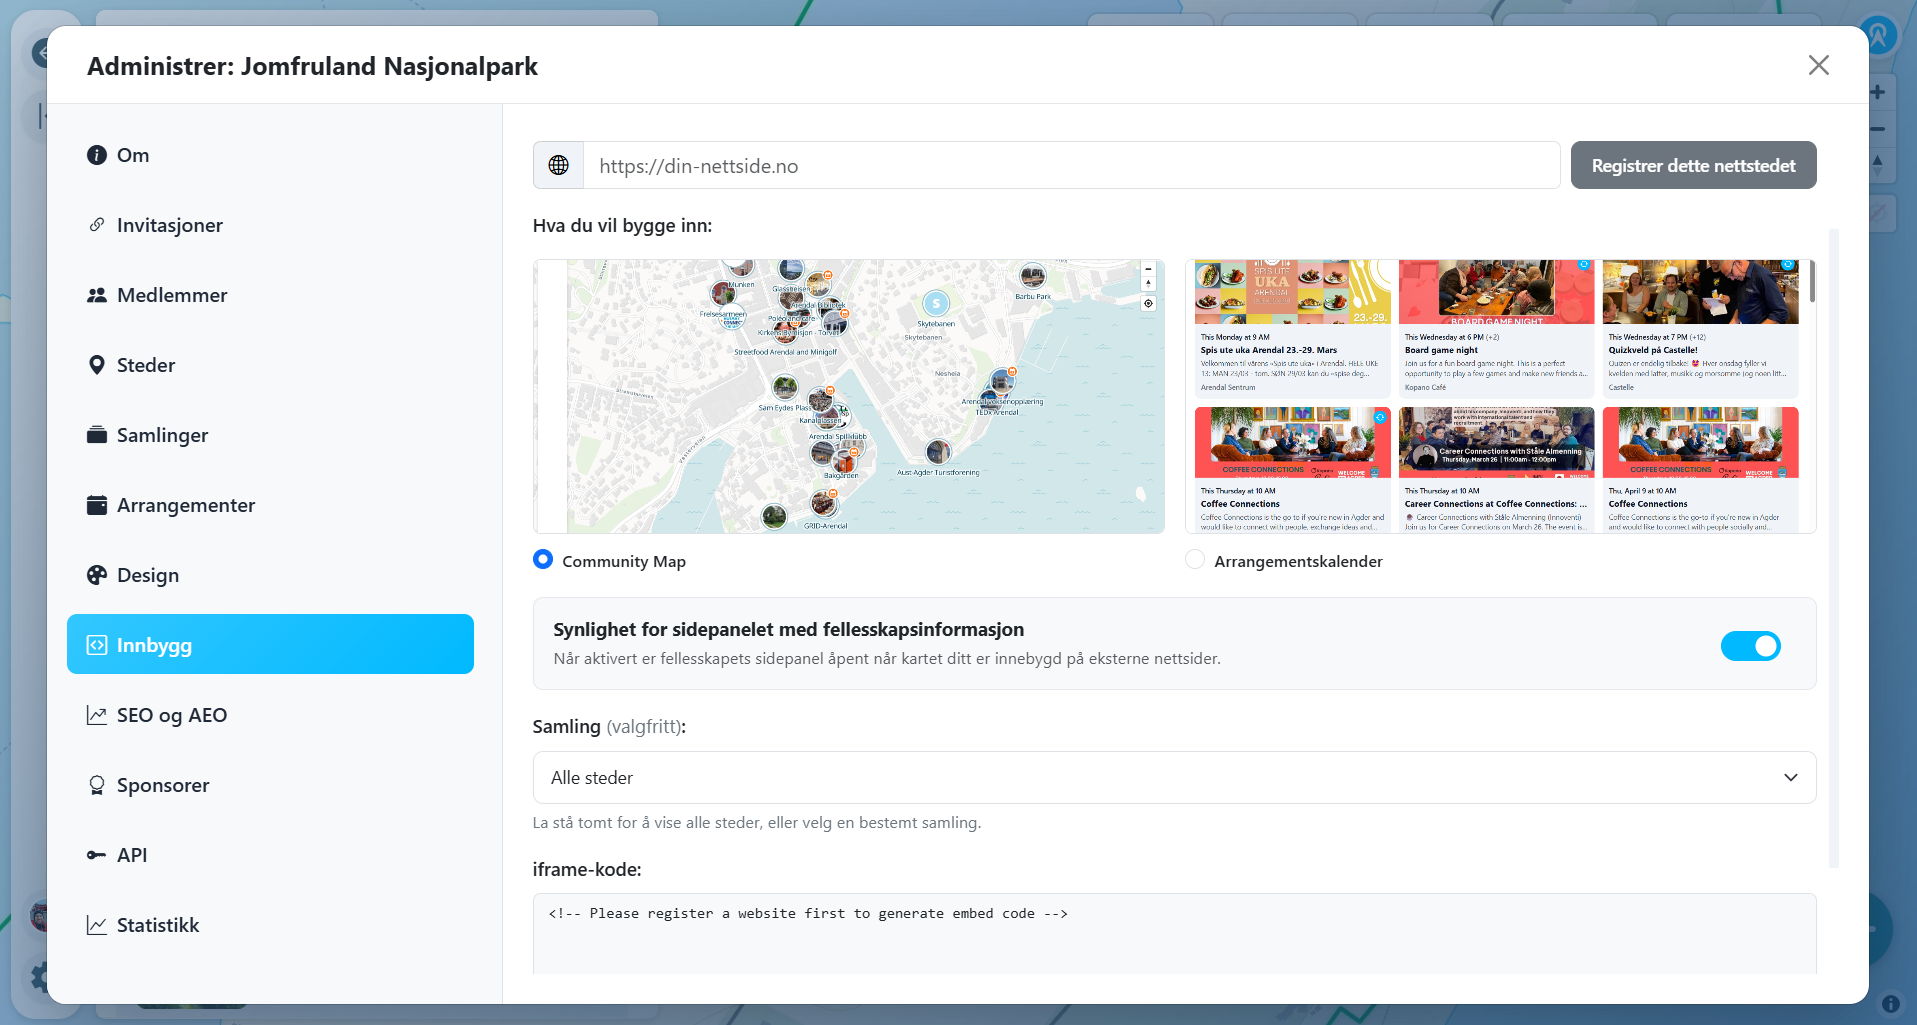Click the Steder location pin icon

[x=97, y=365]
